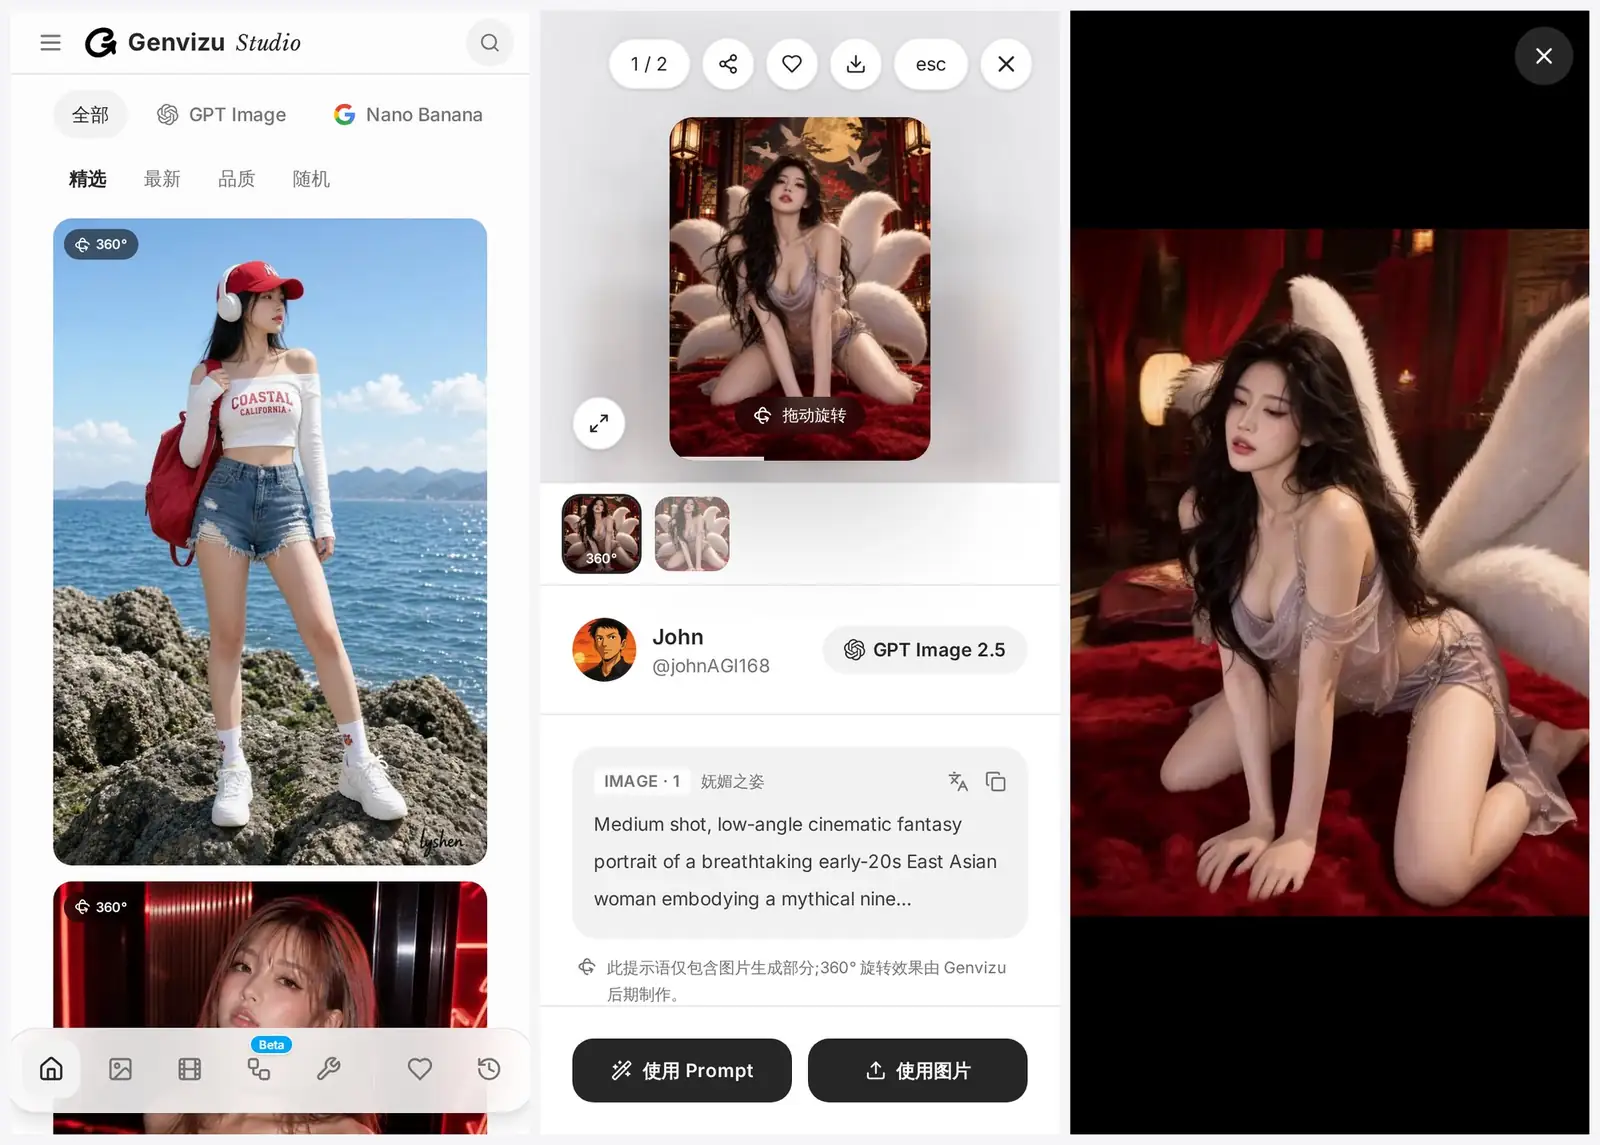
Task: Click the 使用 Prompt button
Action: tap(682, 1071)
